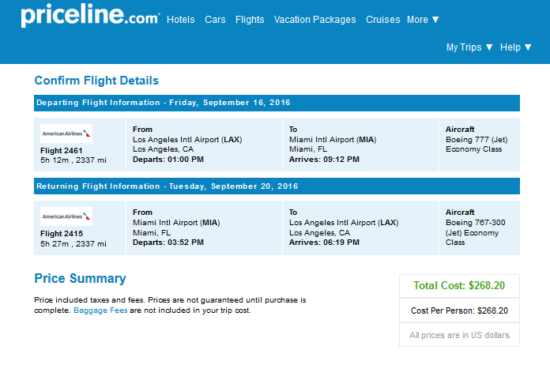This screenshot has width=550, height=365.
Task: Click departing flight American Airlines logo
Action: tap(66, 133)
